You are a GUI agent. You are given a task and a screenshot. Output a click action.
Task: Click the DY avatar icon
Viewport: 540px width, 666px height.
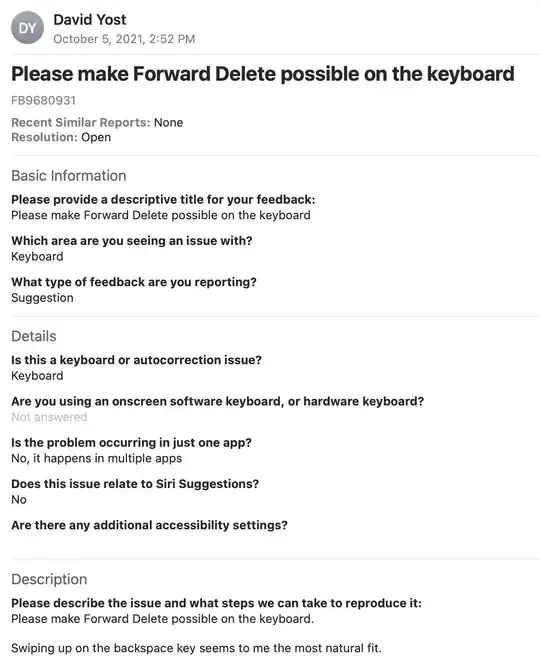coord(27,28)
